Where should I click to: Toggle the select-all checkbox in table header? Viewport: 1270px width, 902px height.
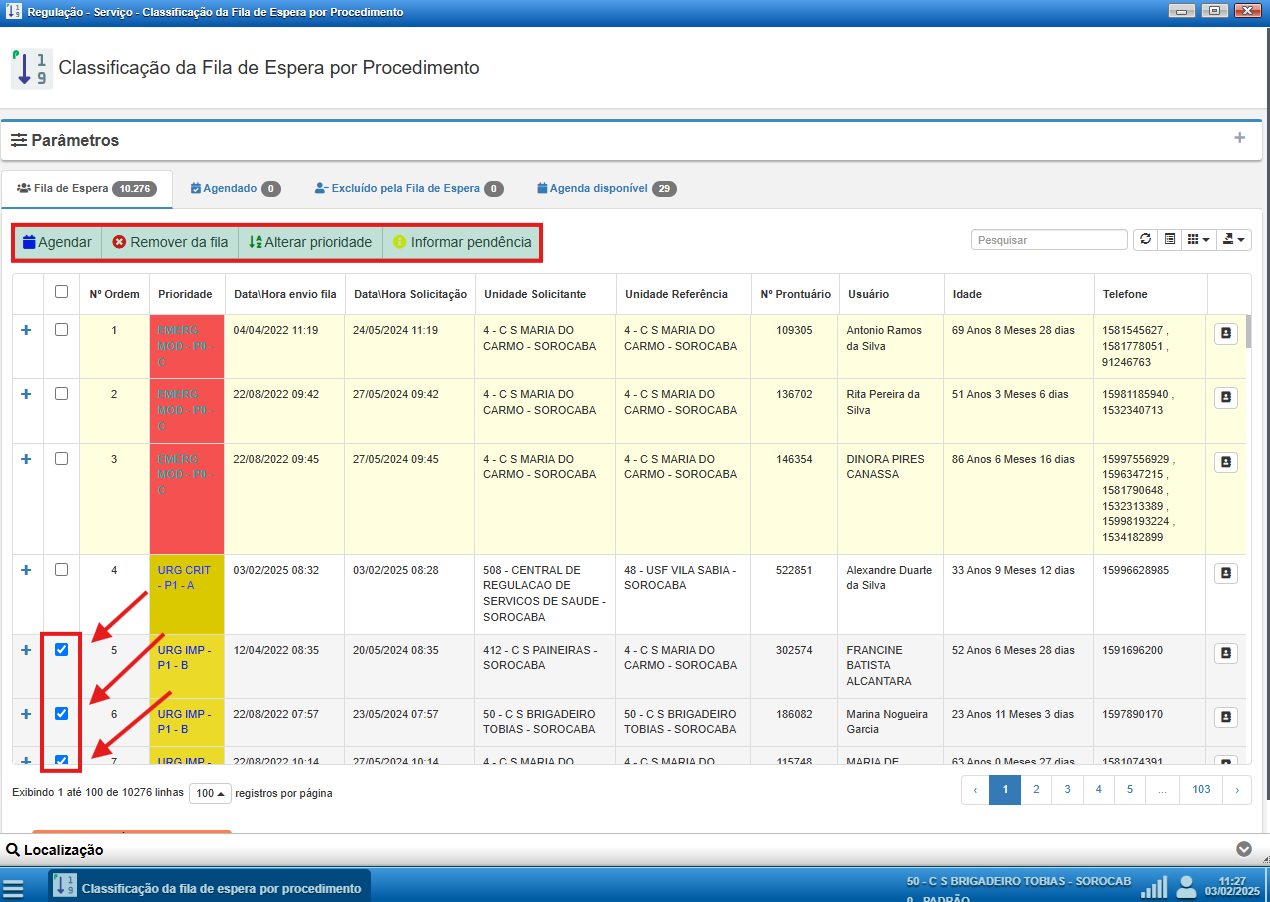tap(61, 292)
